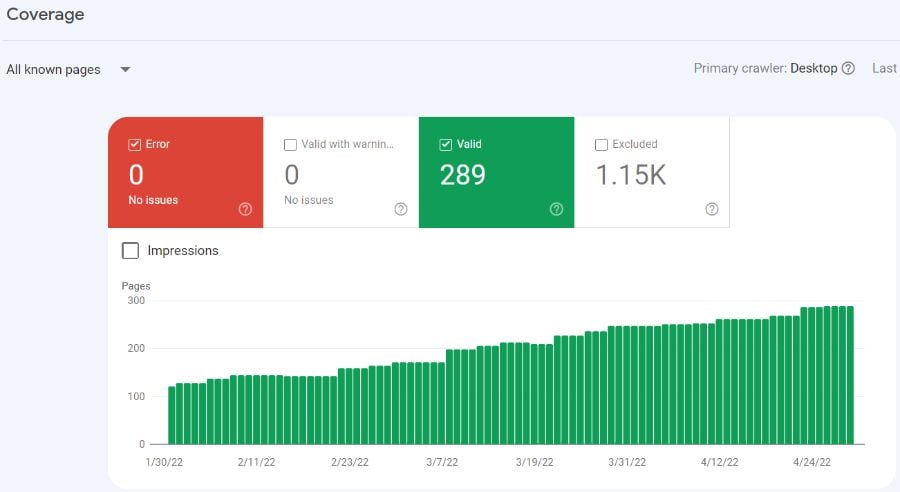The image size is (900, 492).
Task: Click the 100 y-axis value
Action: point(136,396)
